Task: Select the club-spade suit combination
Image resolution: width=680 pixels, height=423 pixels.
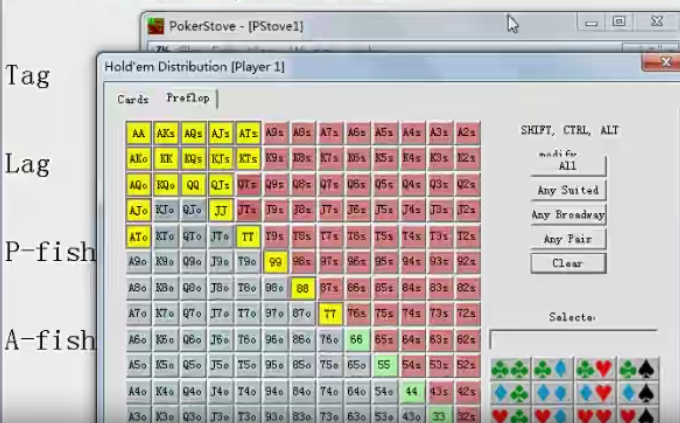Action: pos(637,369)
